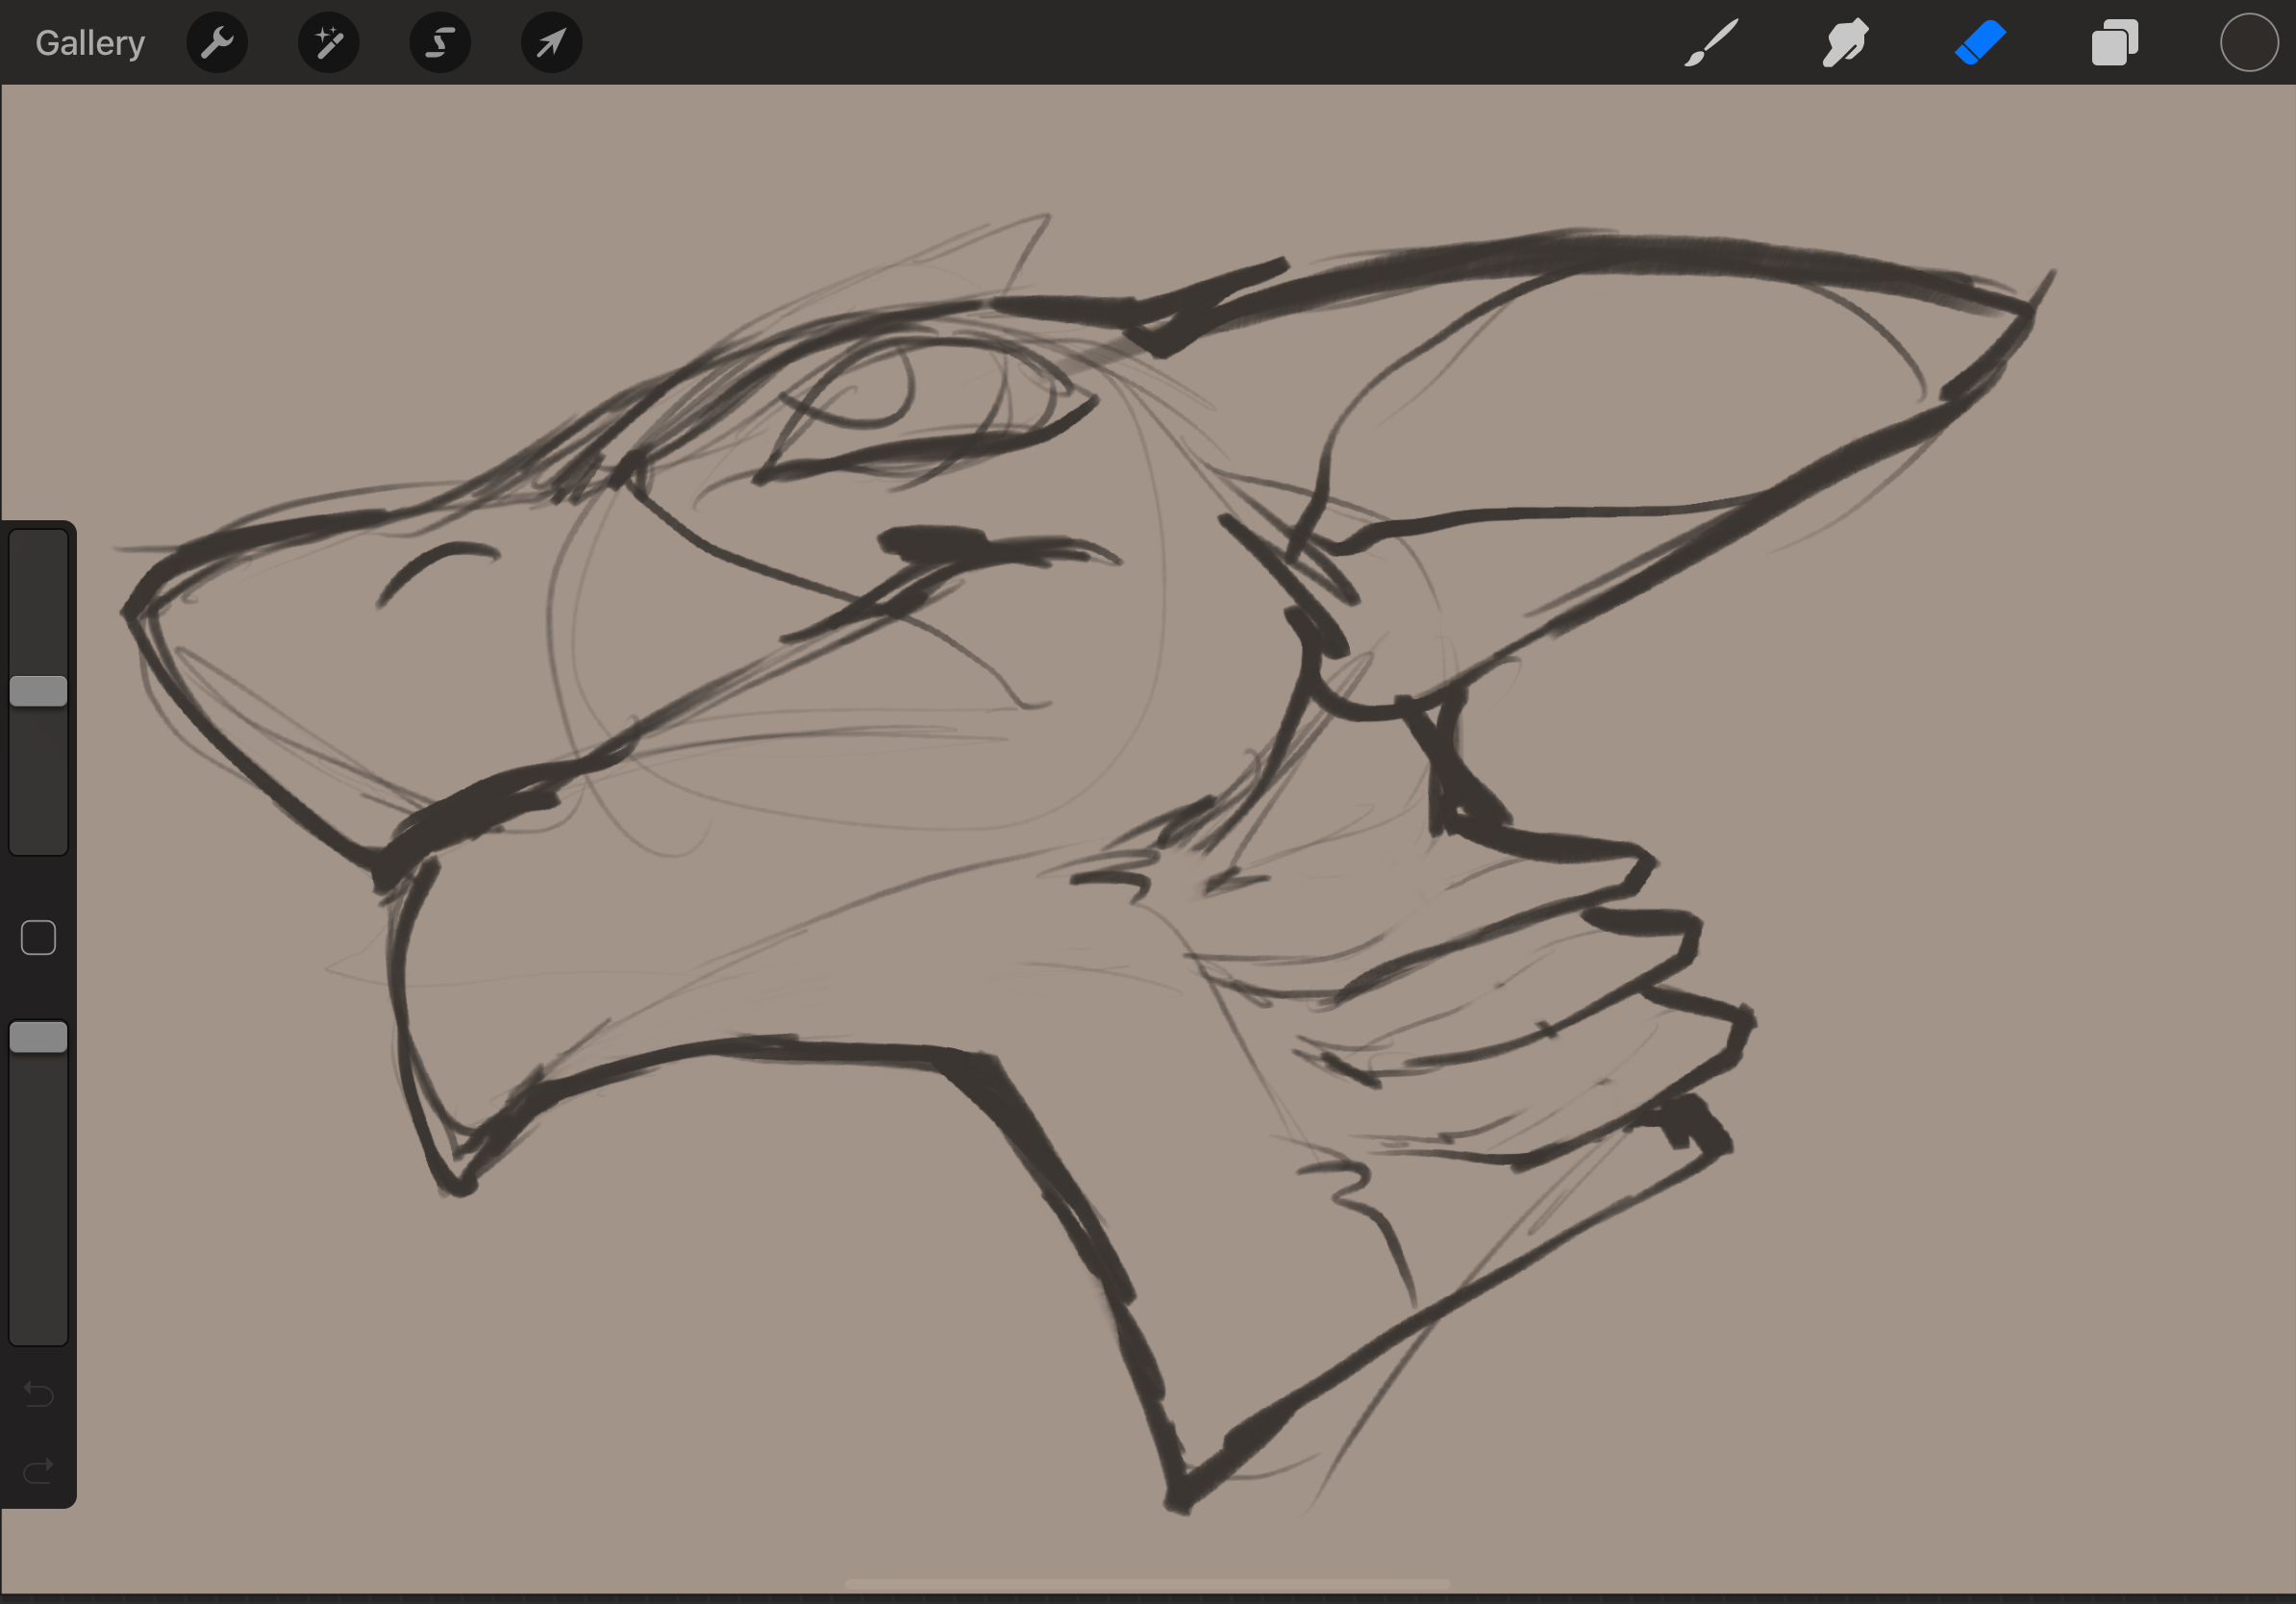Screen dimensions: 2296x1604
Task: Tap the blue Eraser tool
Action: 1980,43
